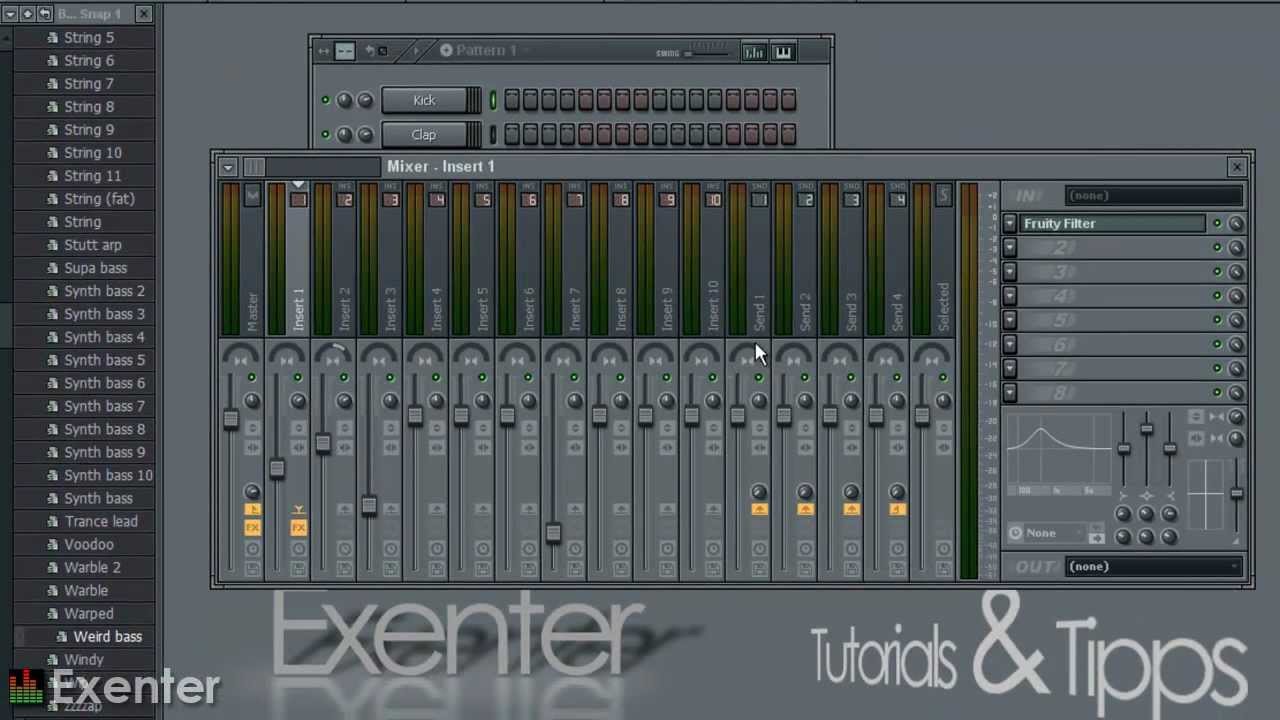Click the orange send arrow on Send 1
The width and height of the screenshot is (1280, 720).
(x=759, y=509)
